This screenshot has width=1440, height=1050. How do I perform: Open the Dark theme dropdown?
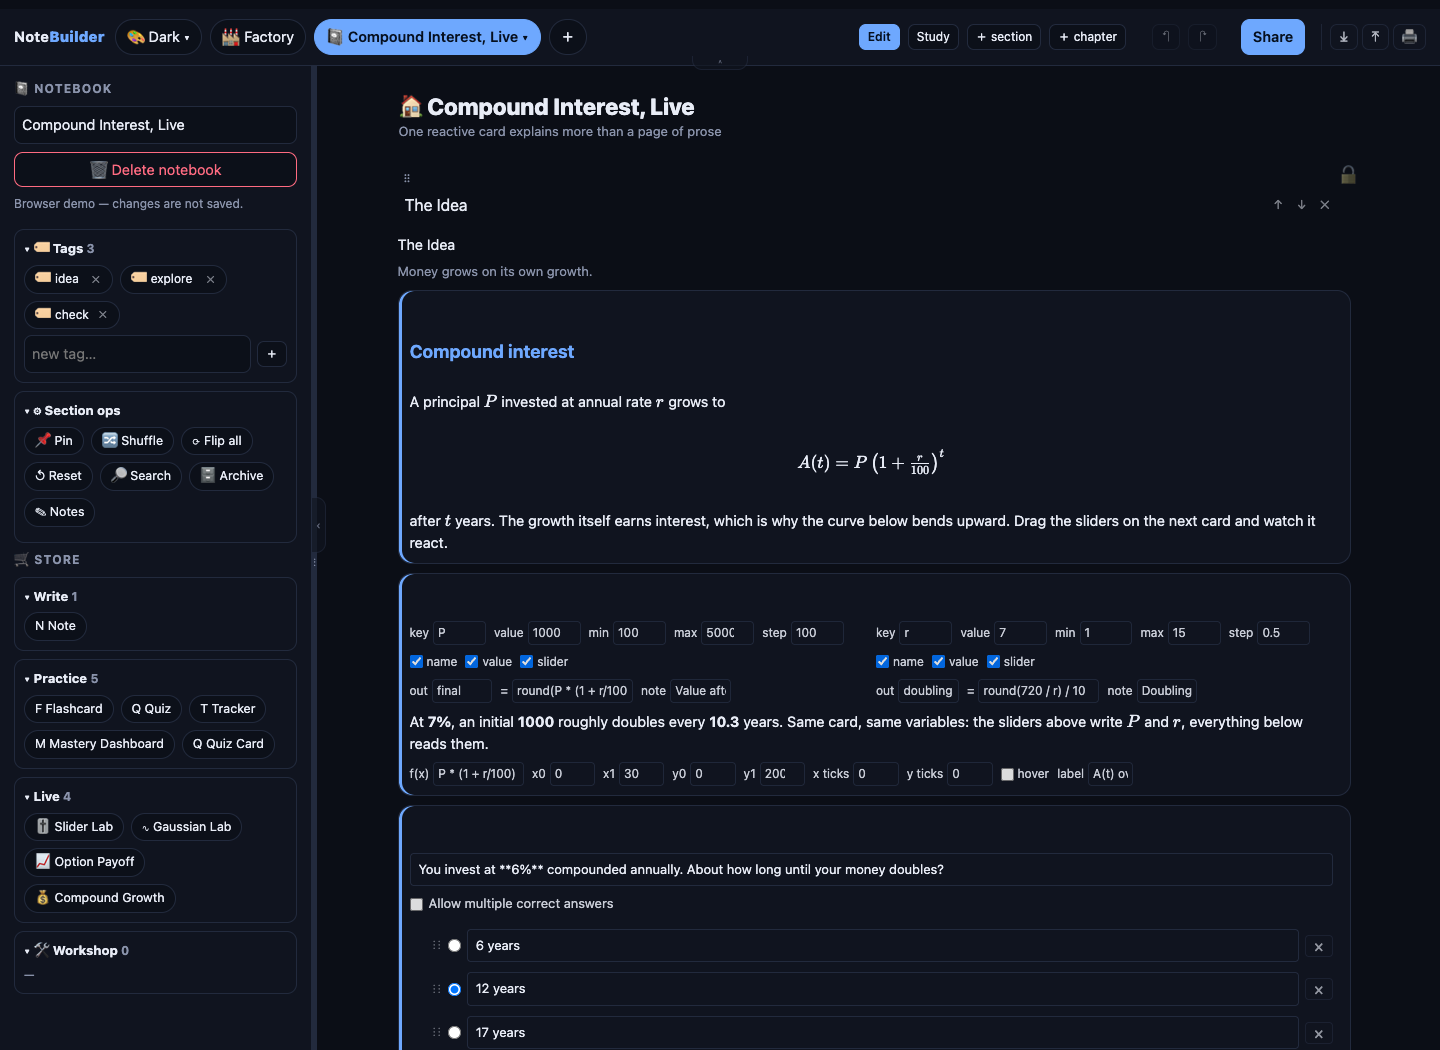pyautogui.click(x=158, y=37)
